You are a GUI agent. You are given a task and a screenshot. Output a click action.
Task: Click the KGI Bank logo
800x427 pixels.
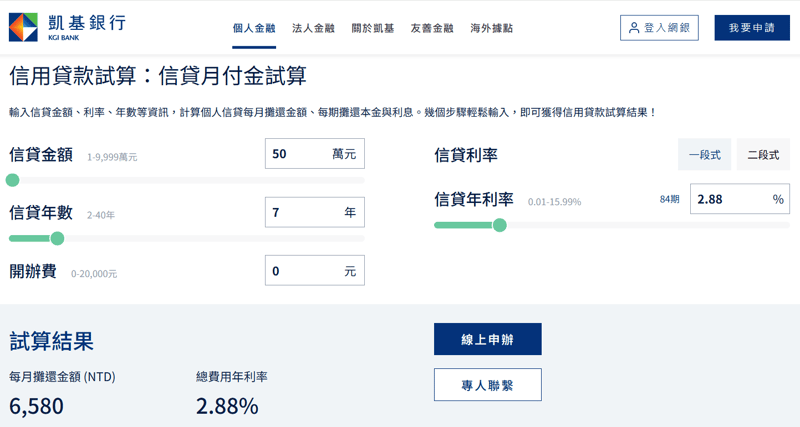click(67, 27)
